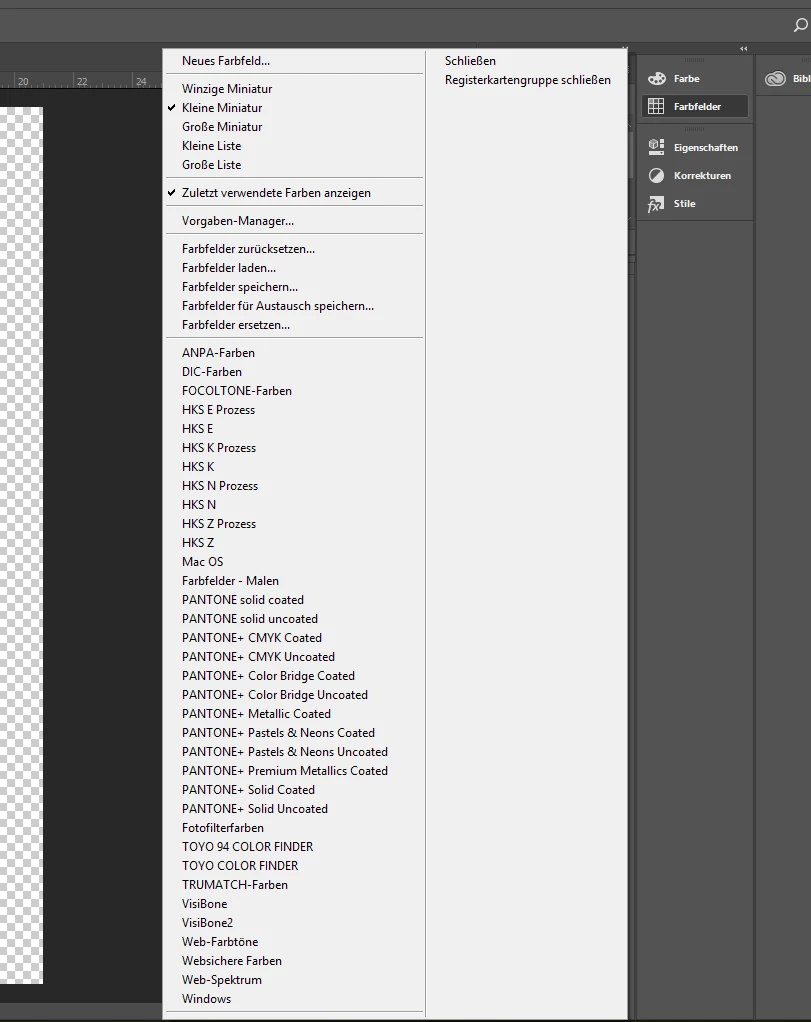Open the Farbfelder swatches panel icon
811x1022 pixels.
pyautogui.click(x=656, y=106)
